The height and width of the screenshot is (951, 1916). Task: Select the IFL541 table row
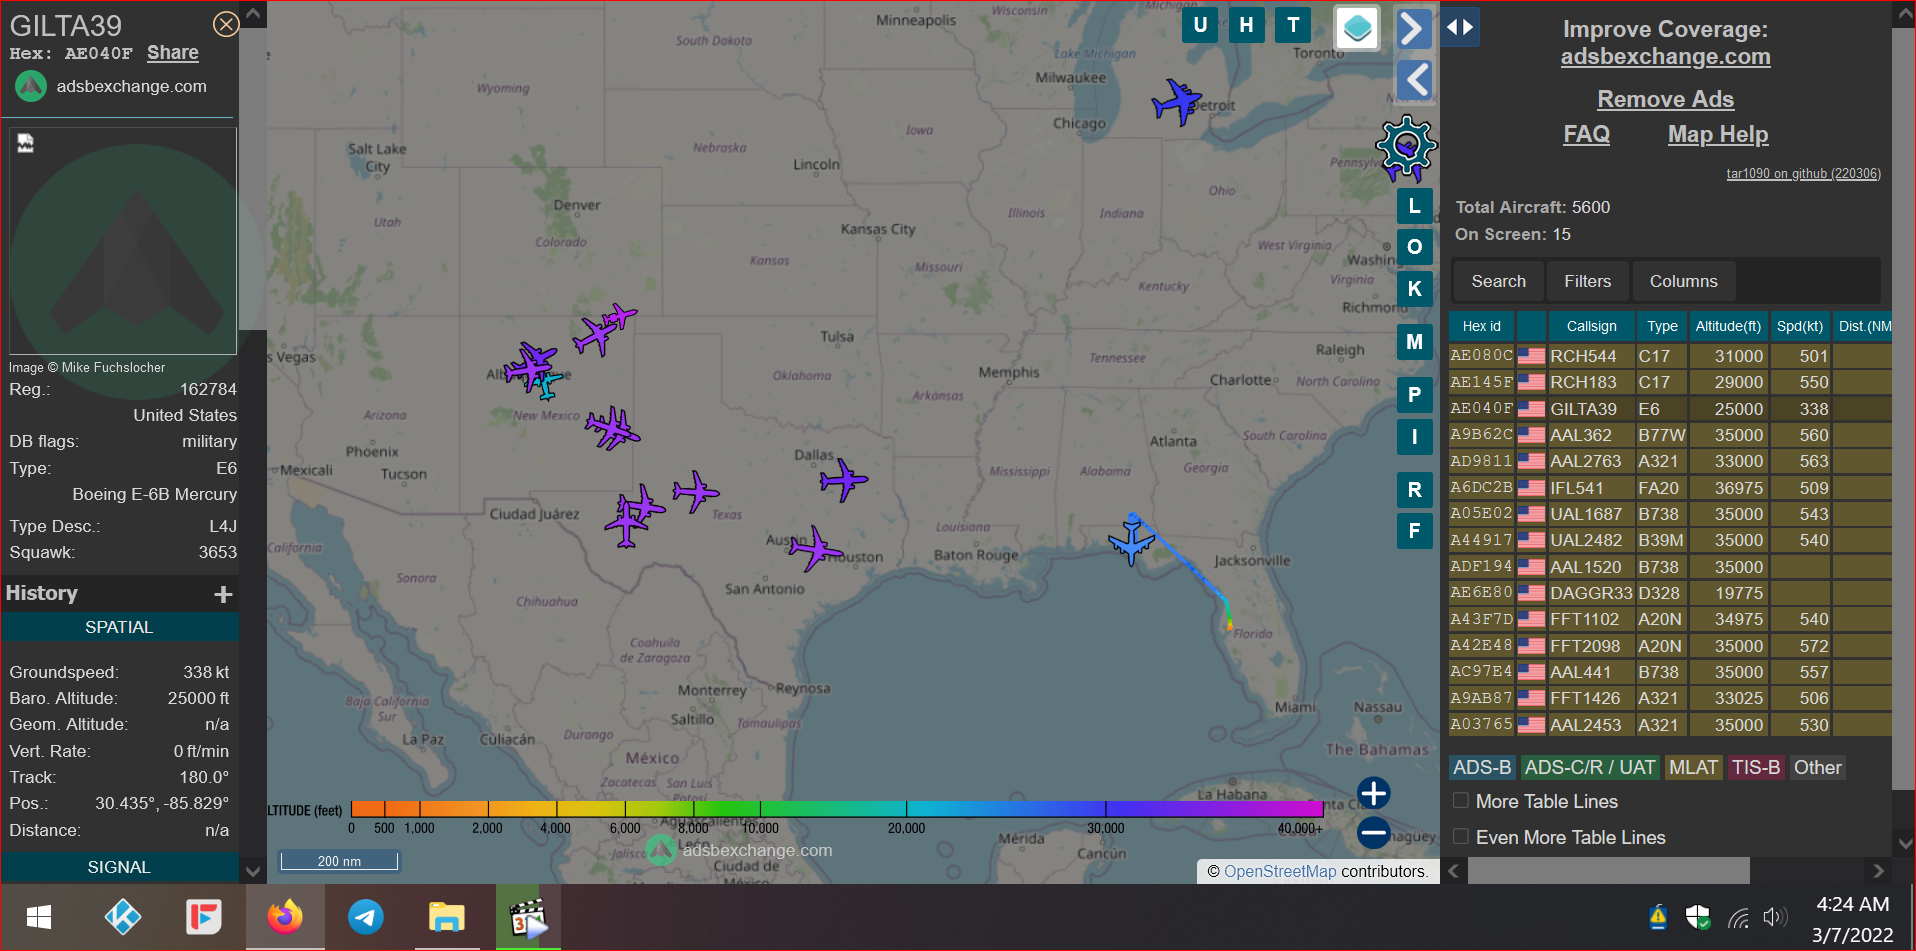1670,488
